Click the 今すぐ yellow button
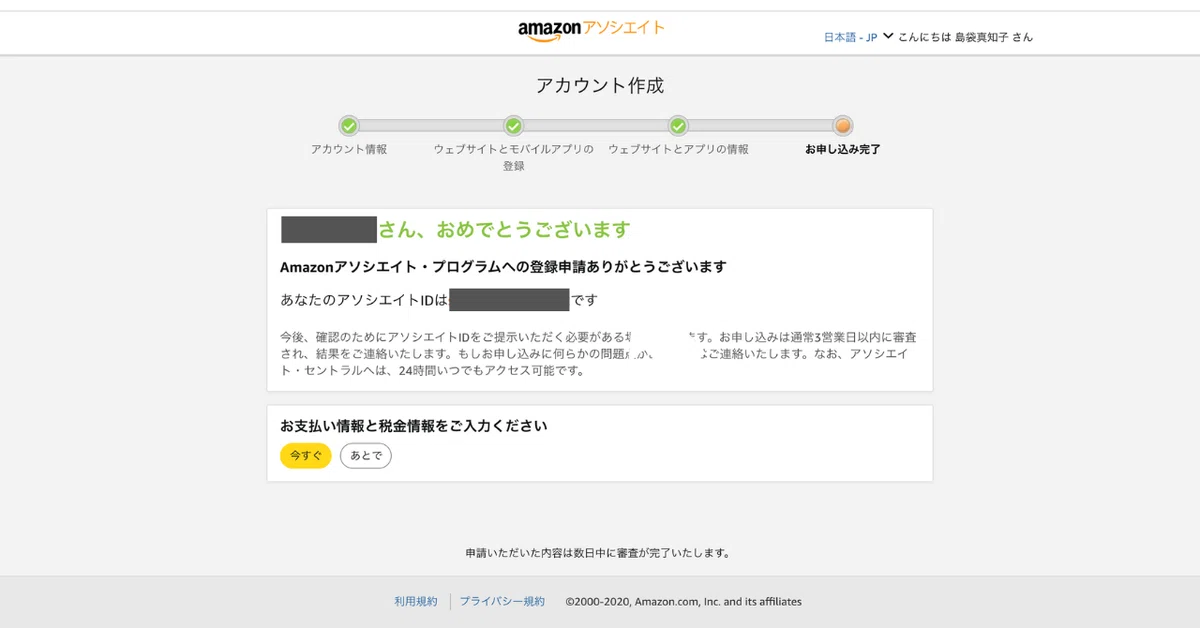 point(306,456)
